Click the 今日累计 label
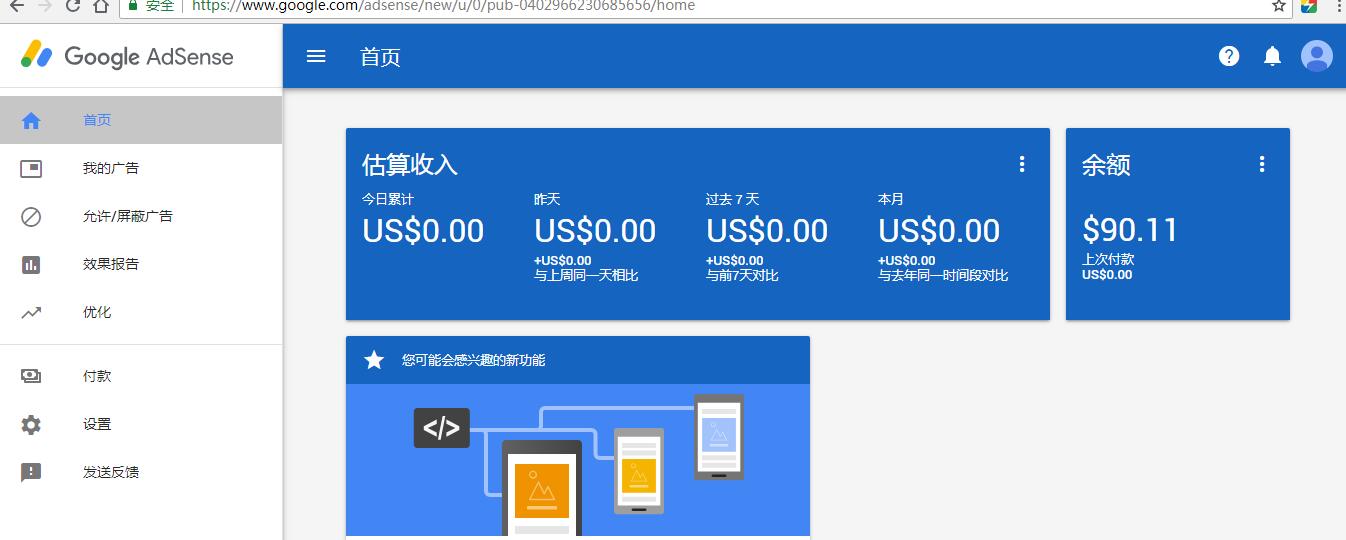This screenshot has width=1346, height=540. (388, 199)
